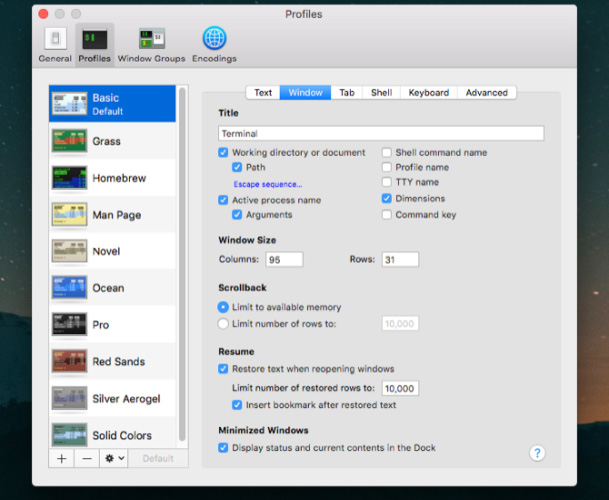
Task: Open the General preferences pane
Action: click(55, 45)
